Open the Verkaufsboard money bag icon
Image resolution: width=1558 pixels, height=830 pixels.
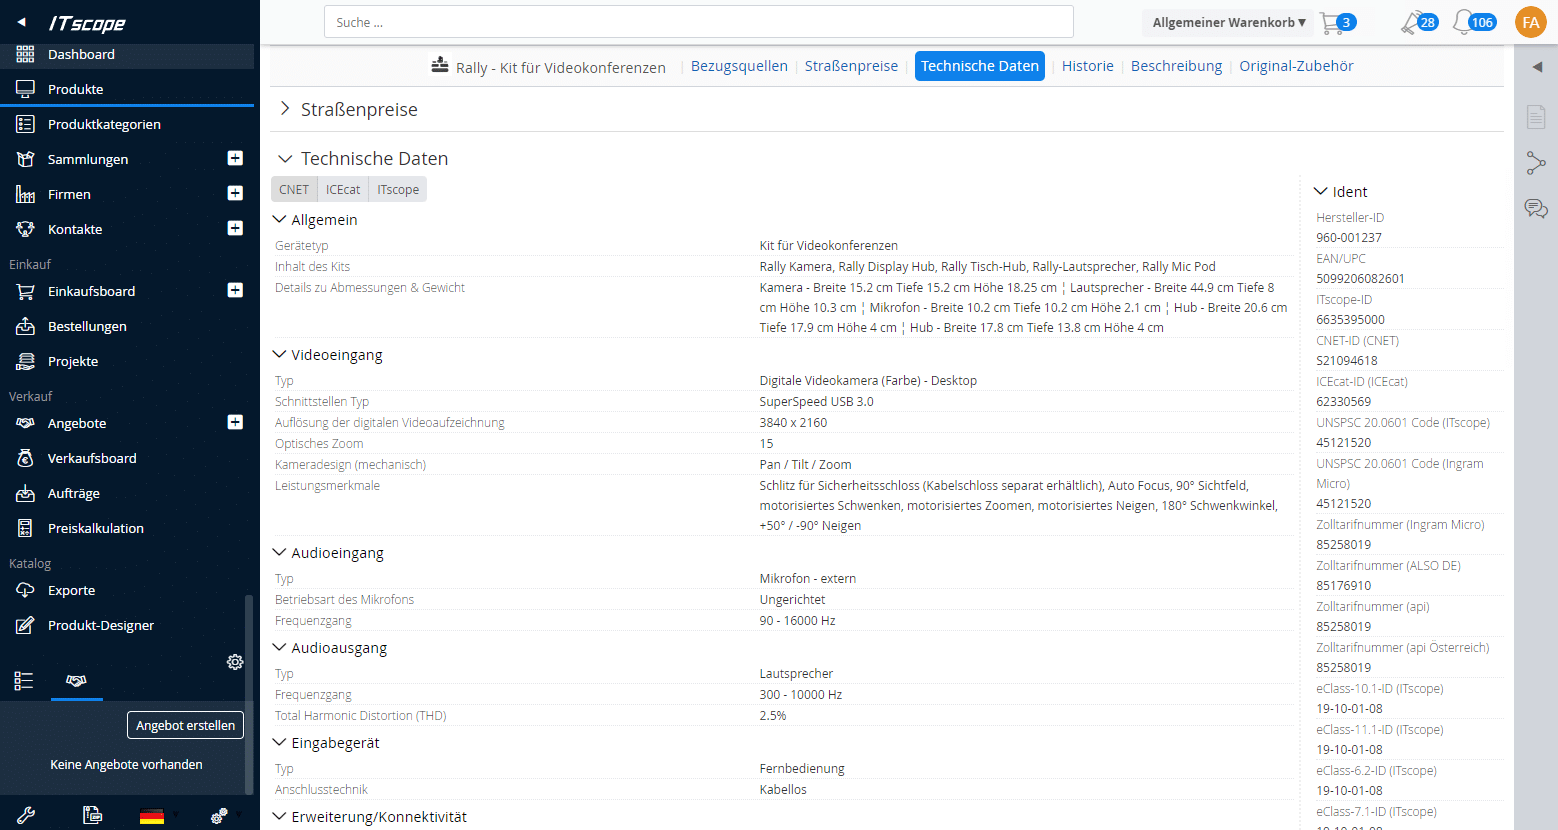tap(25, 458)
